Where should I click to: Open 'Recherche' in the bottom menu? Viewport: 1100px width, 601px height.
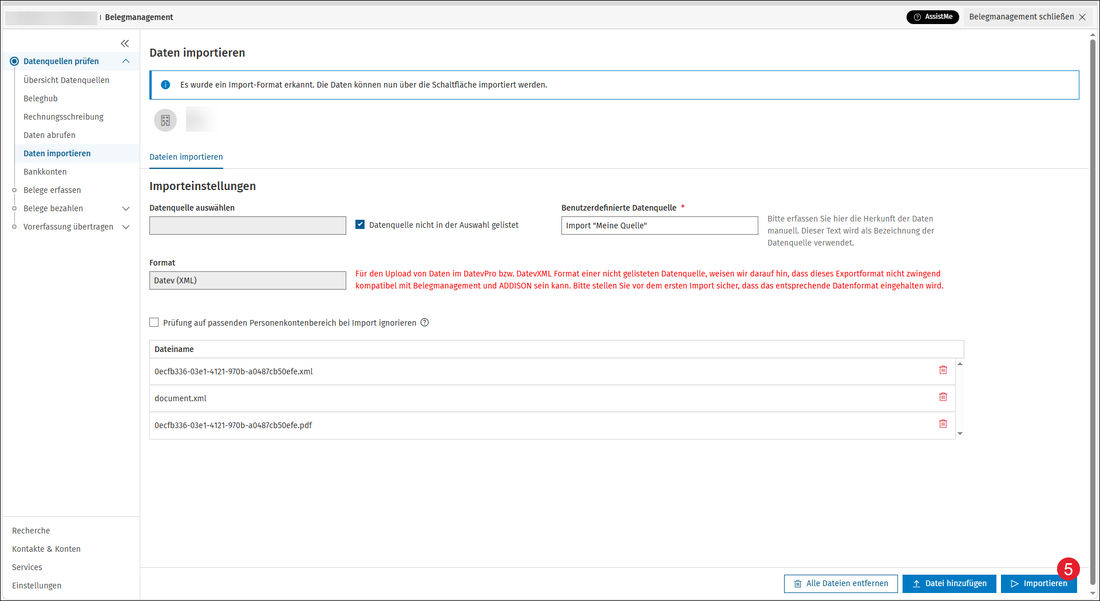point(31,530)
